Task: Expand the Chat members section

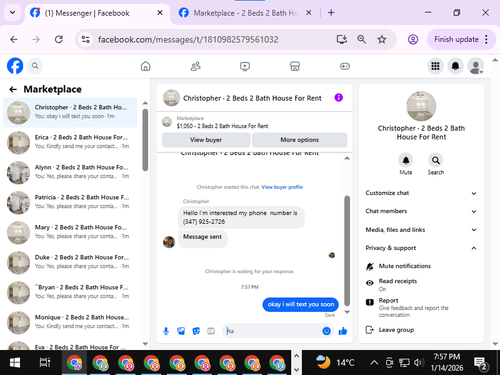Action: (421, 211)
